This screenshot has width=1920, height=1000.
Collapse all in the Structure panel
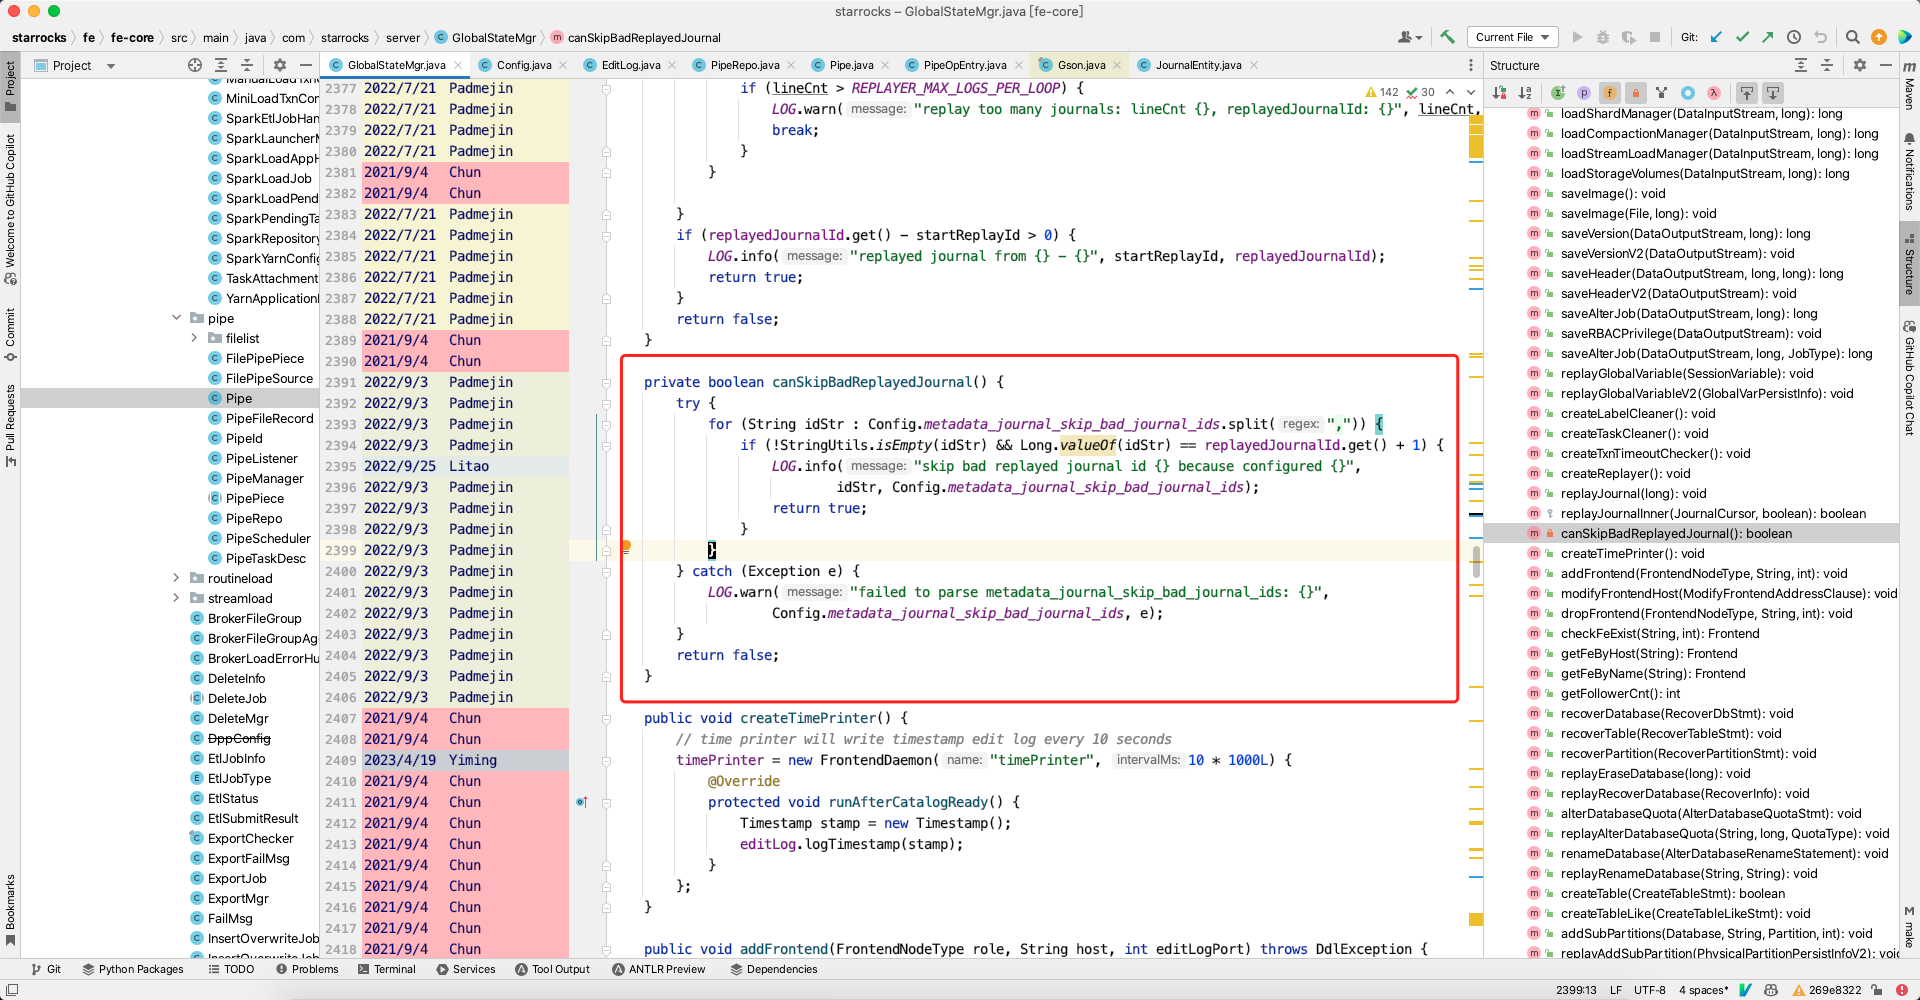pos(1827,65)
